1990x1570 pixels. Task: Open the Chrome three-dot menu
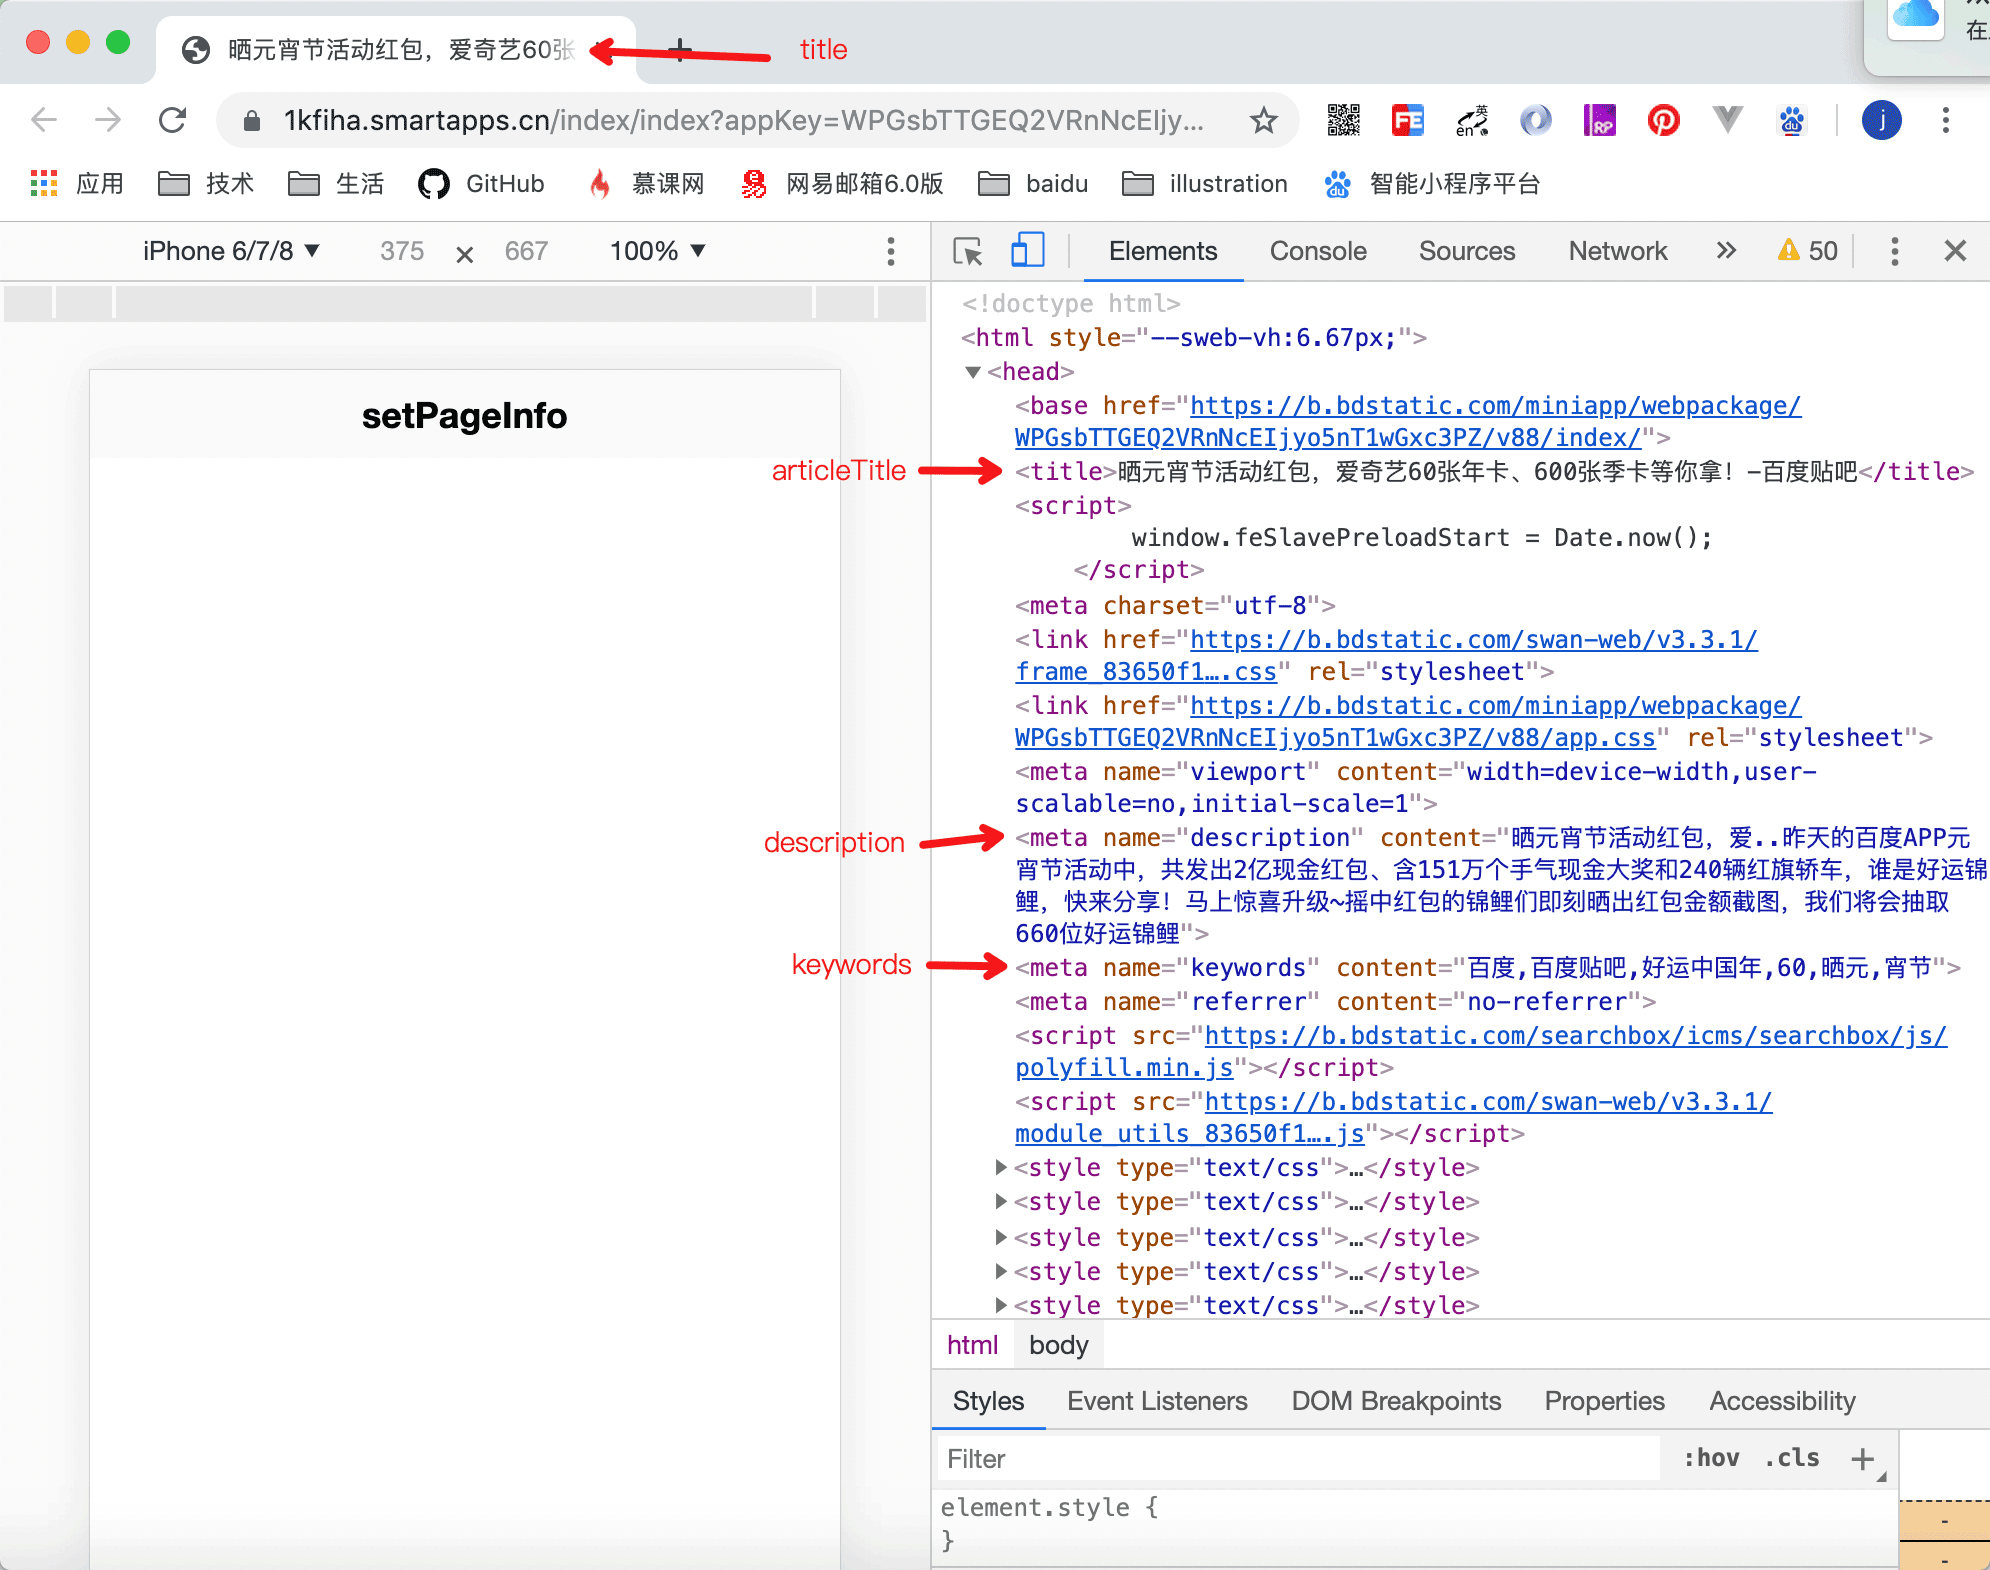[1945, 121]
